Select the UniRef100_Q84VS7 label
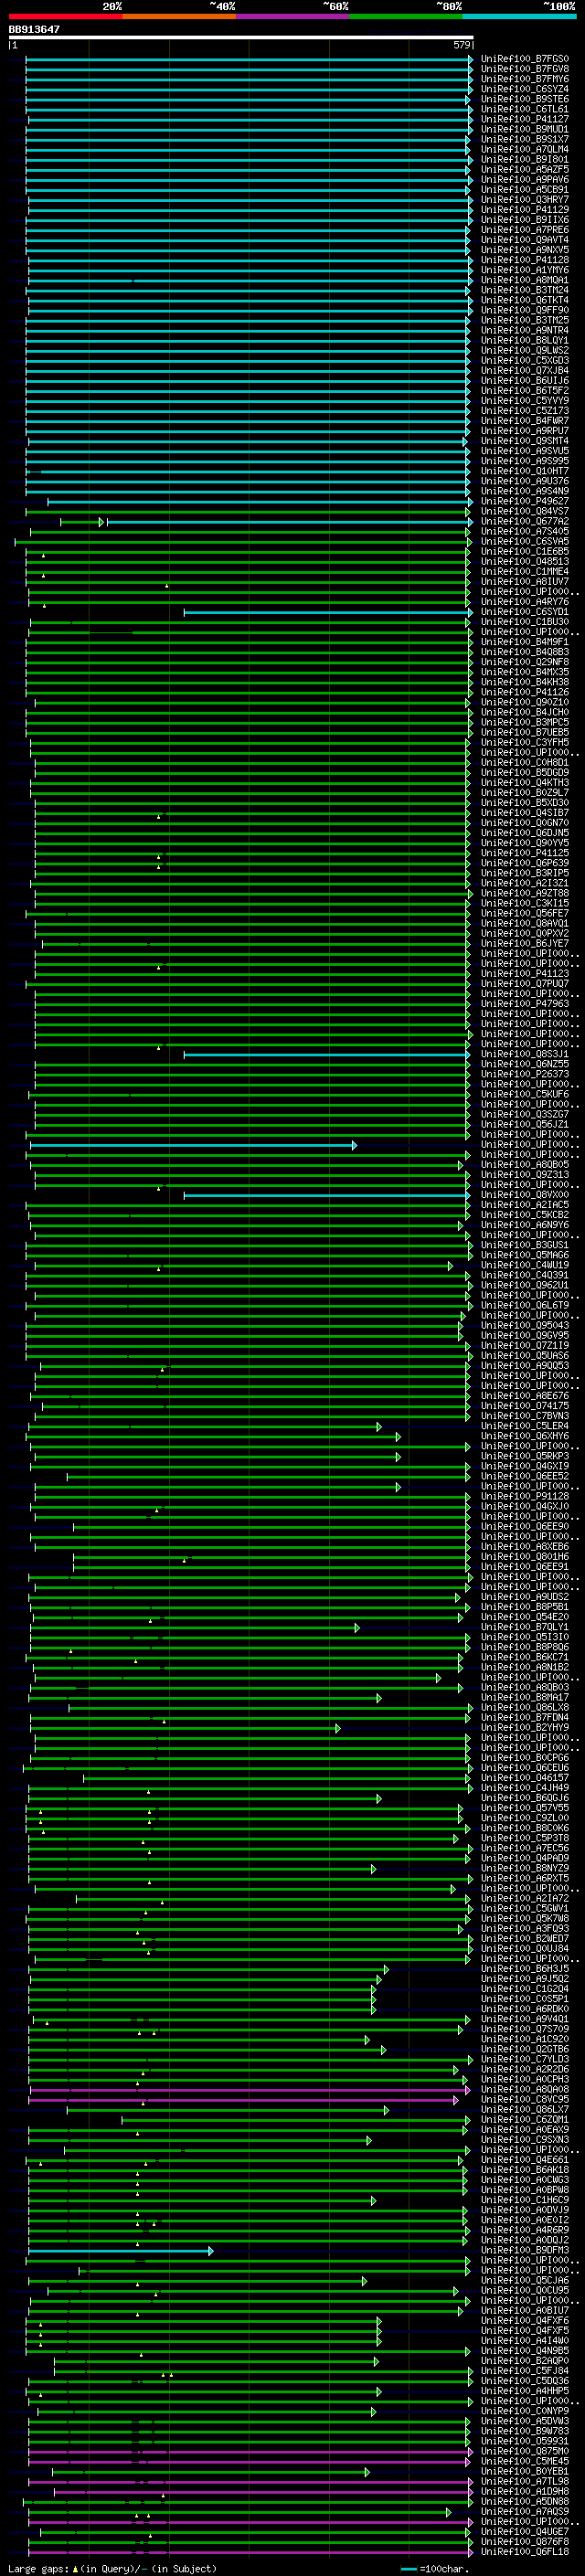The image size is (585, 2576). tap(524, 511)
